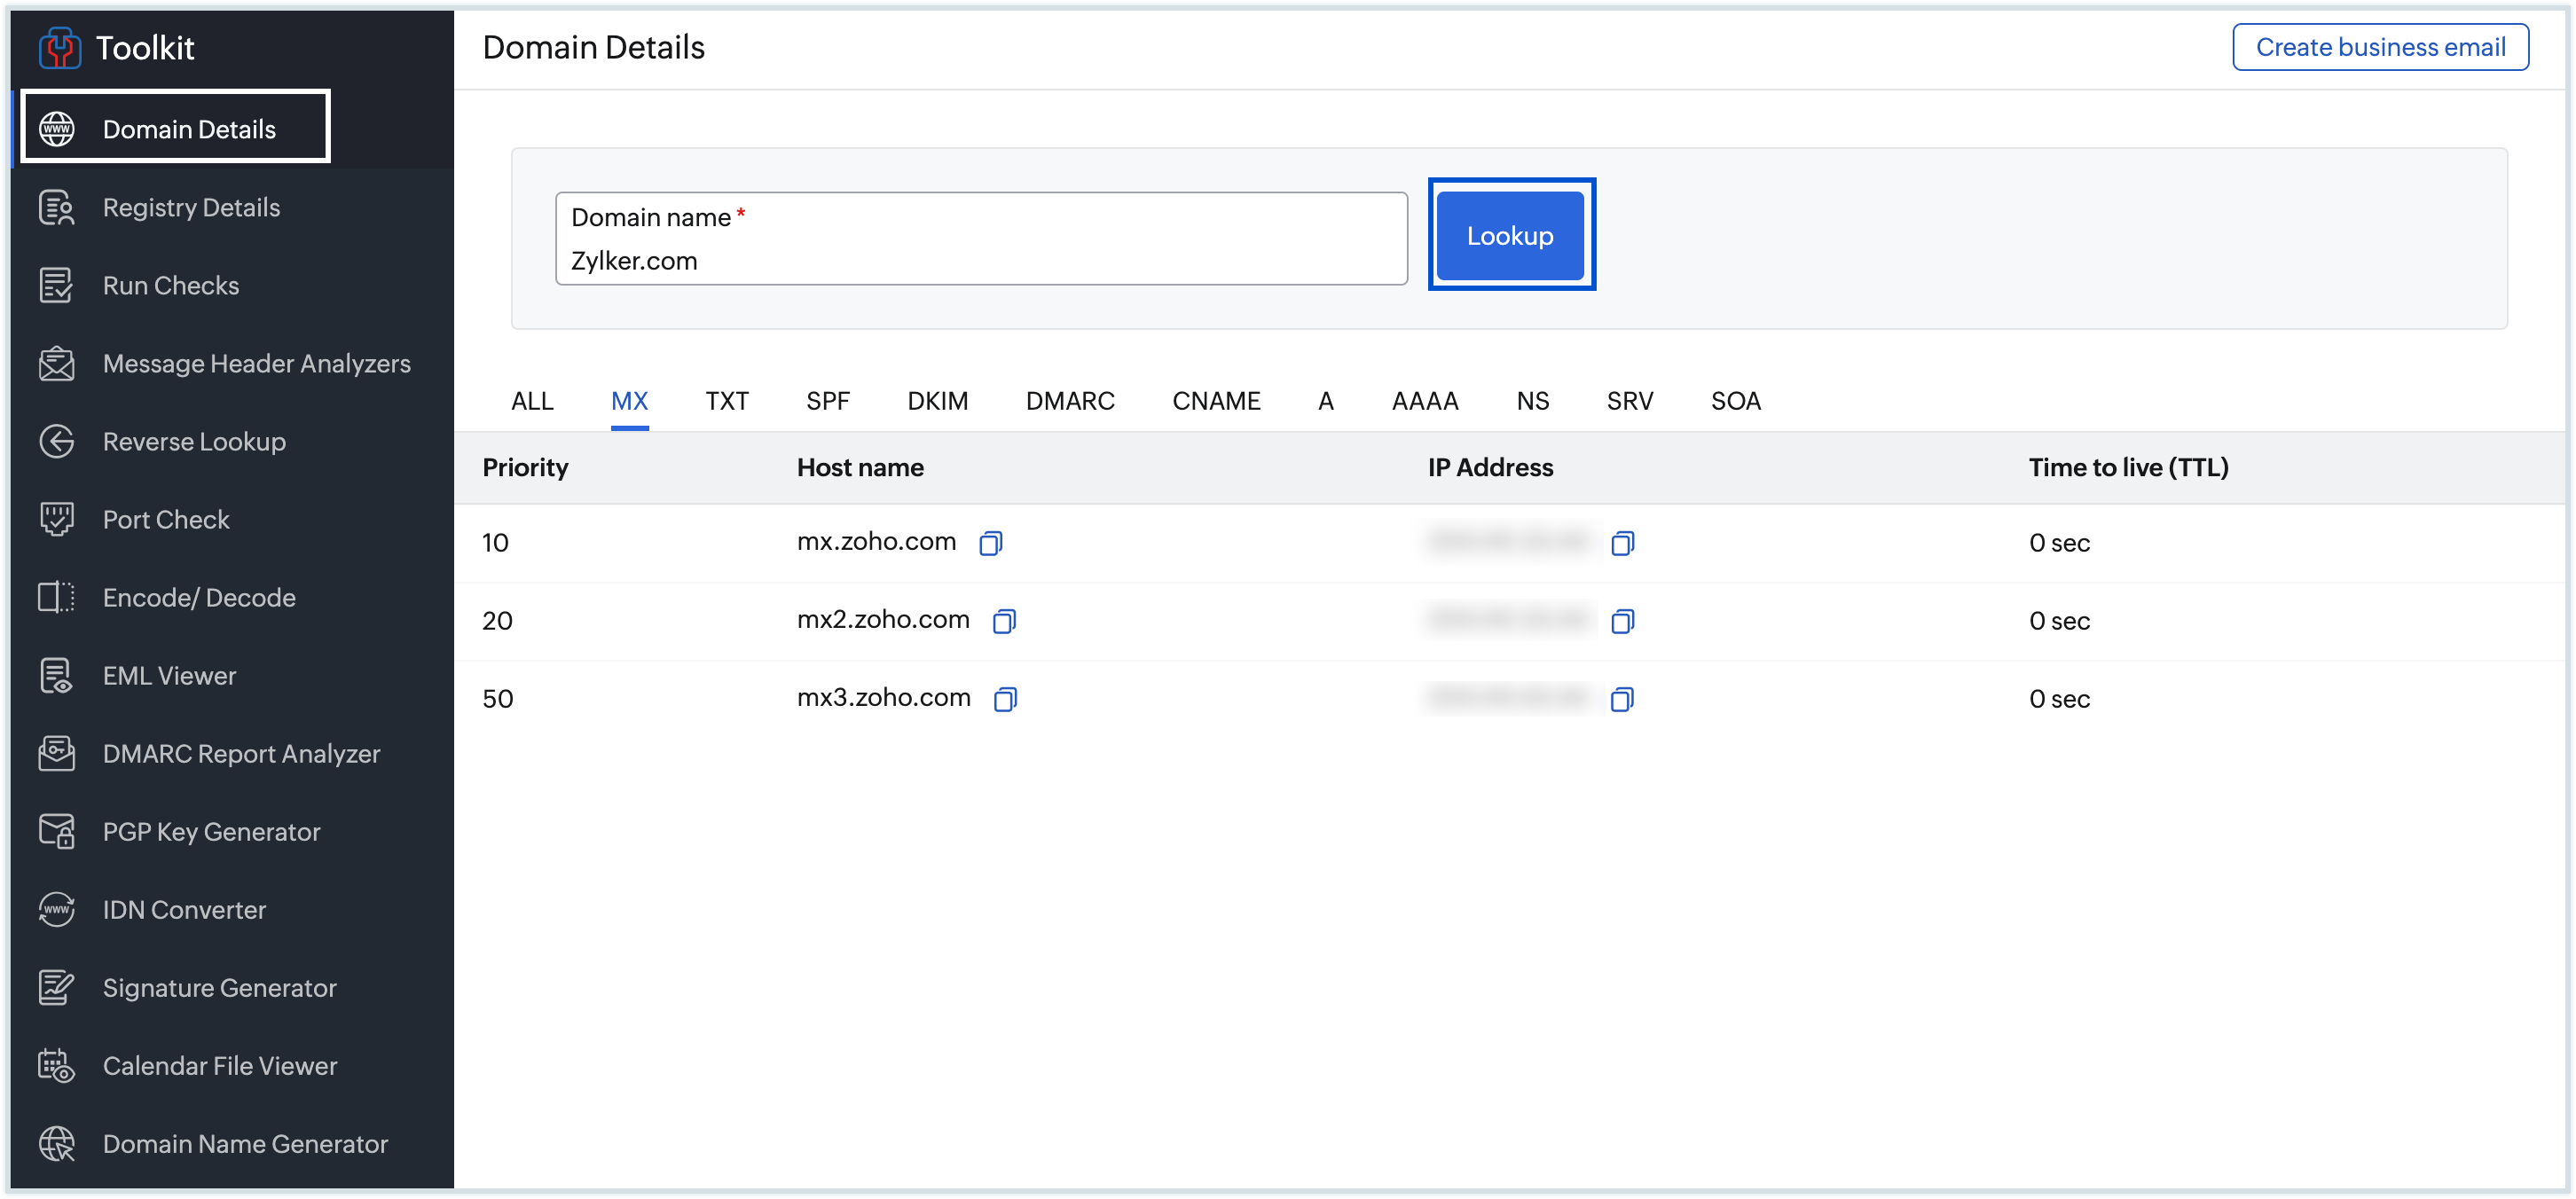Image resolution: width=2576 pixels, height=1199 pixels.
Task: Open the Signature Generator
Action: pos(219,987)
